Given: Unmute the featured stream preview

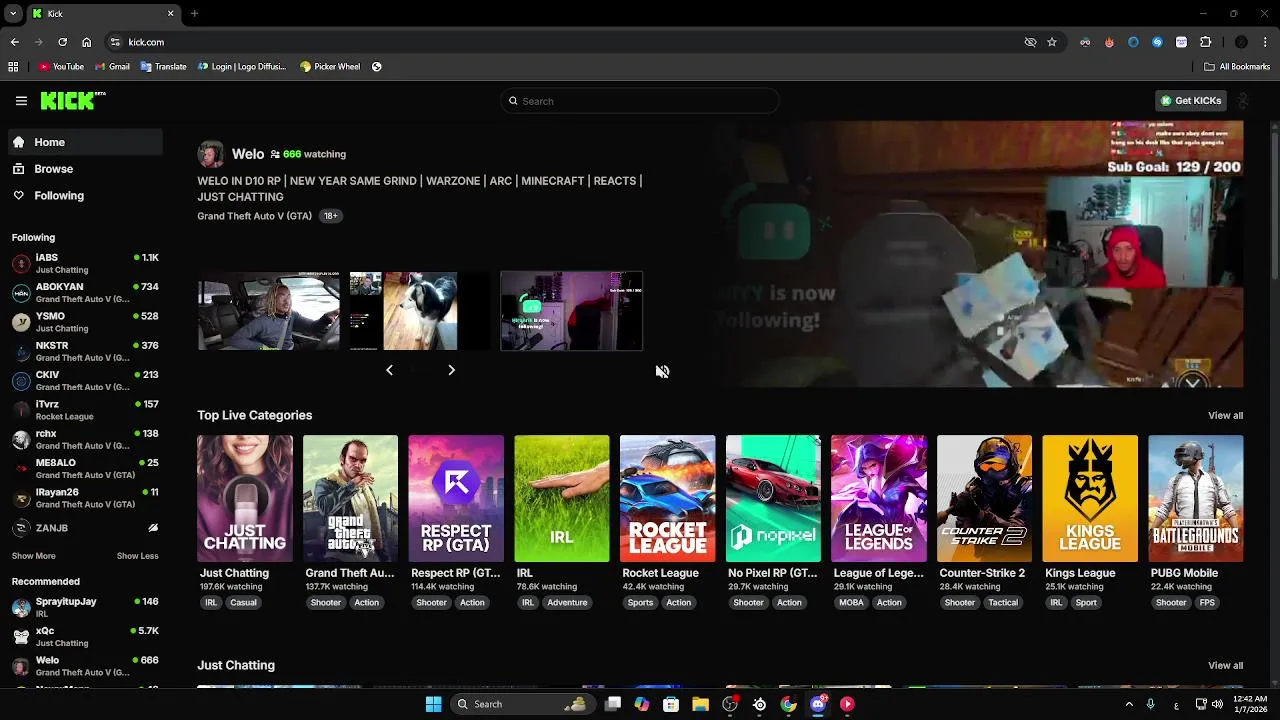Looking at the screenshot, I should (x=662, y=371).
